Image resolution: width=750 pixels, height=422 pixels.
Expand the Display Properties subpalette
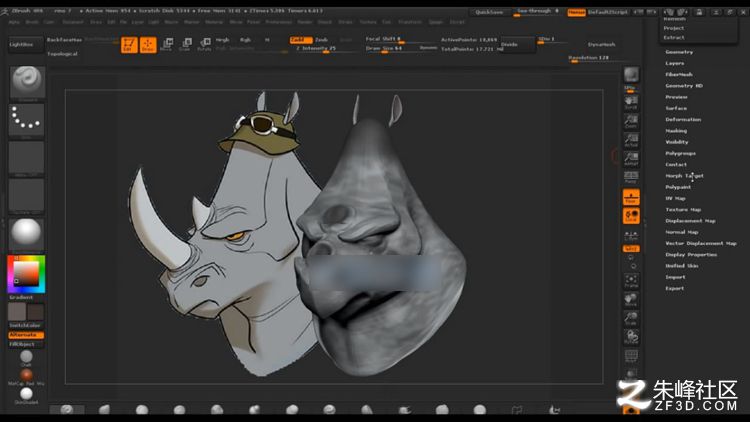coord(691,255)
